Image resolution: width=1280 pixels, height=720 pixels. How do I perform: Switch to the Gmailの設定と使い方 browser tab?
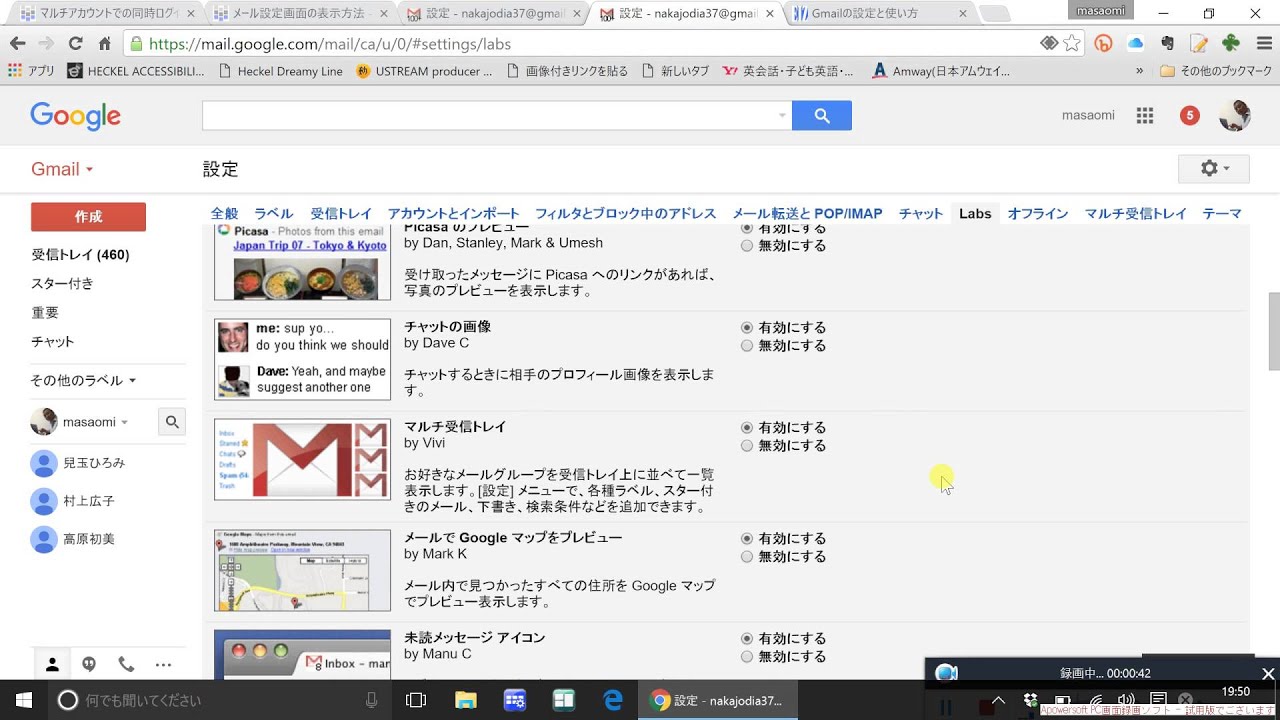pyautogui.click(x=880, y=14)
